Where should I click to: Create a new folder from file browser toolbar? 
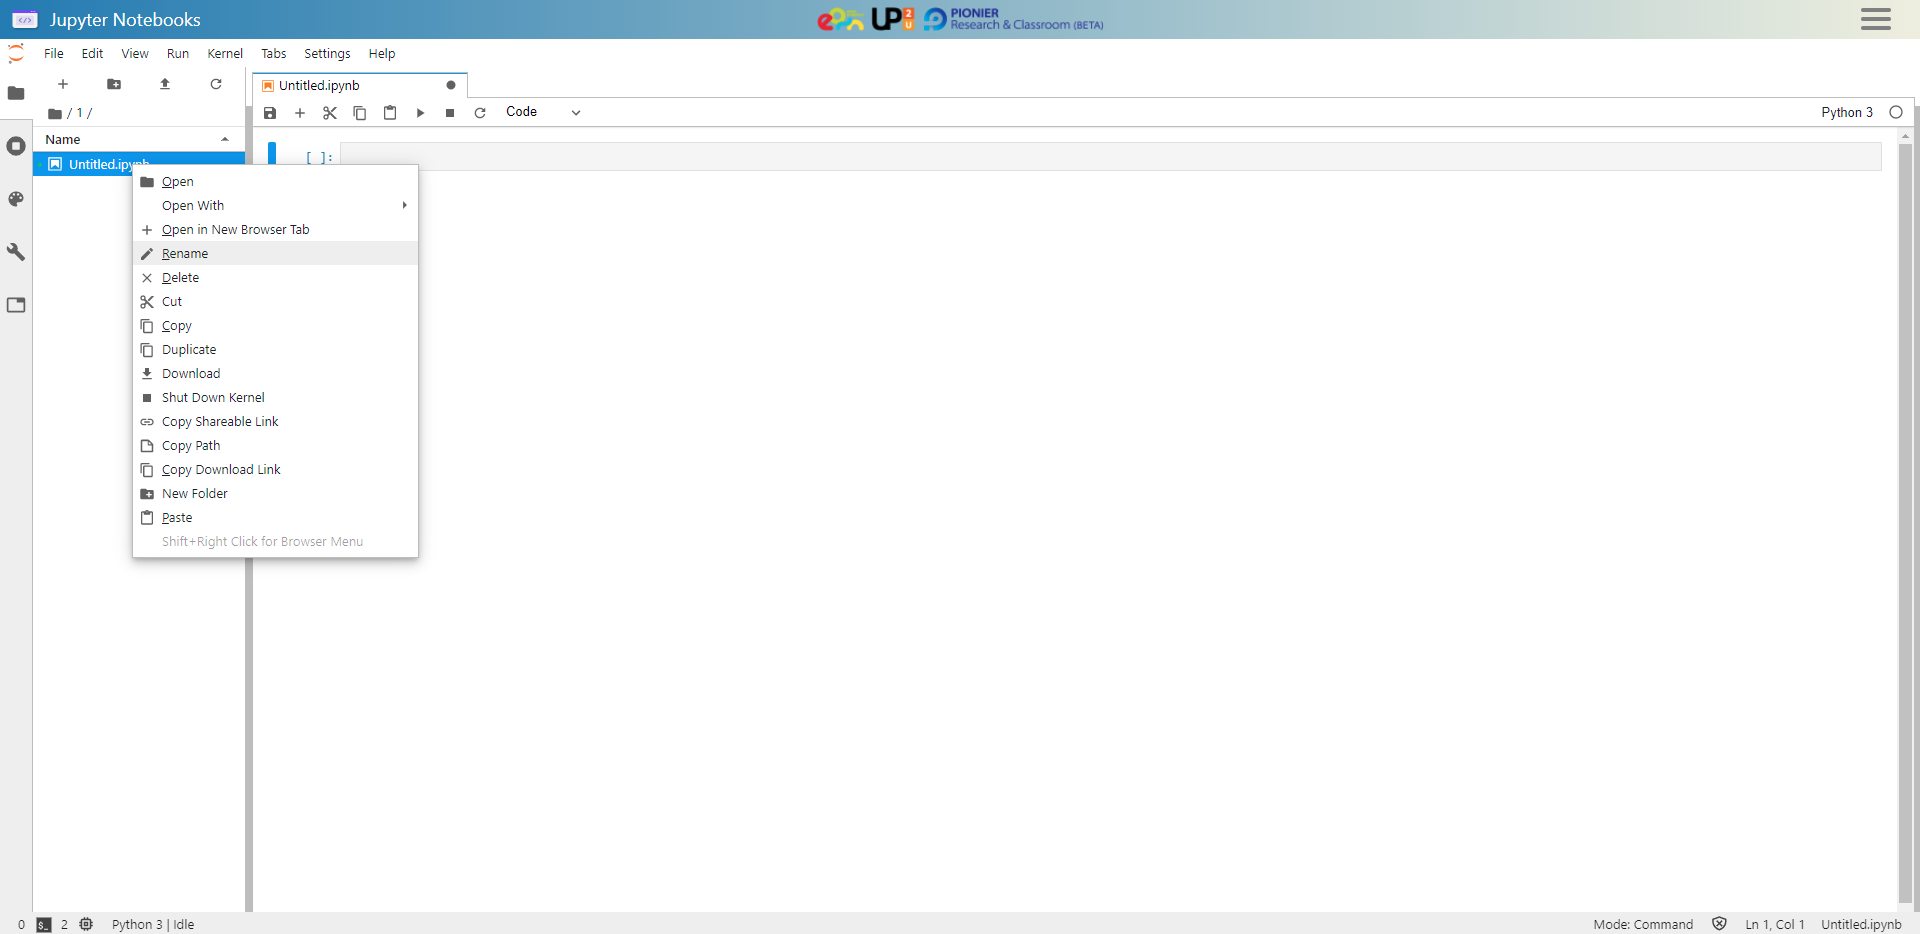(x=114, y=84)
